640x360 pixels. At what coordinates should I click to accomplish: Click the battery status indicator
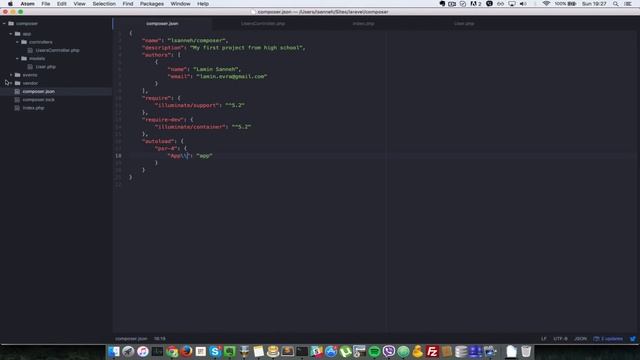566,4
